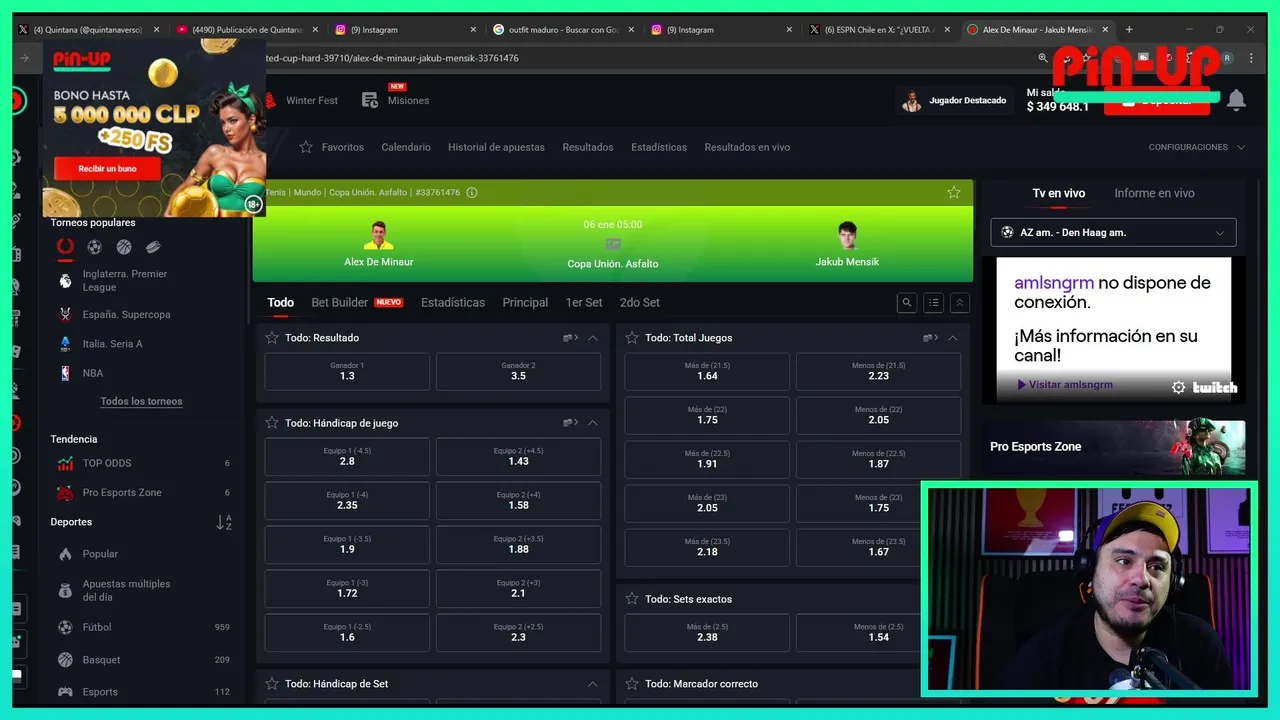Open the Tv en vivo tab
Screen dimensions: 1280x720
(1059, 193)
